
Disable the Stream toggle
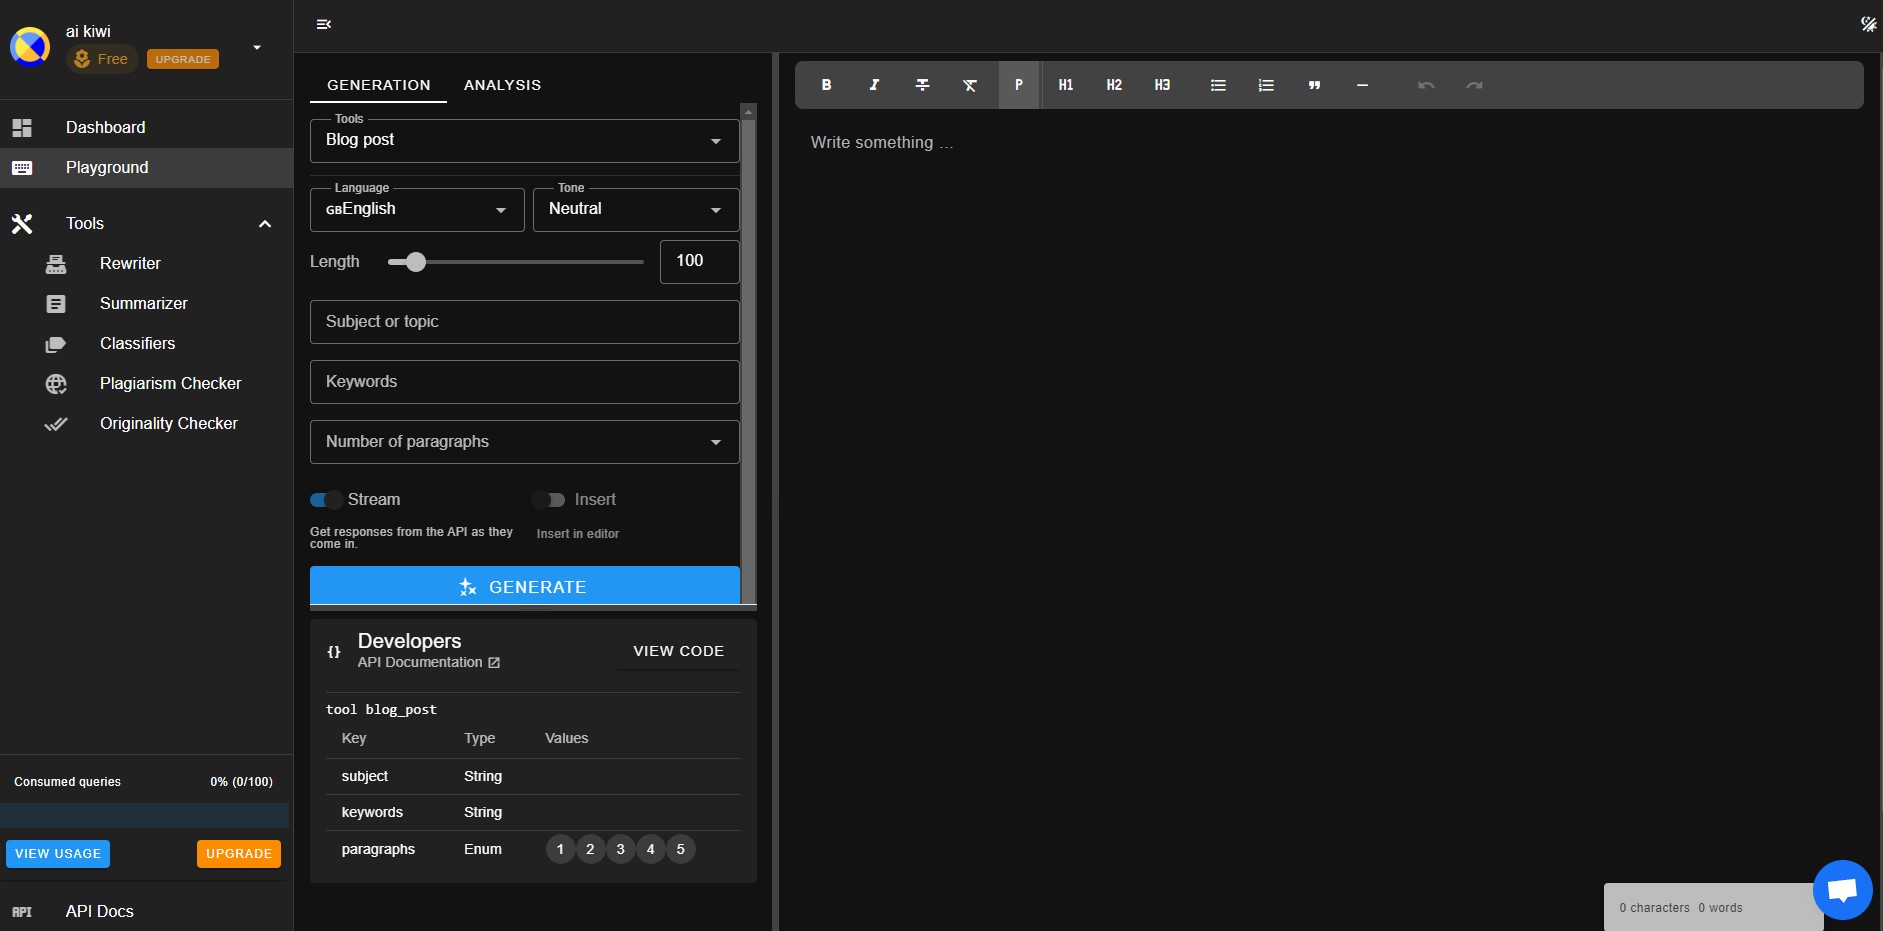(x=326, y=500)
